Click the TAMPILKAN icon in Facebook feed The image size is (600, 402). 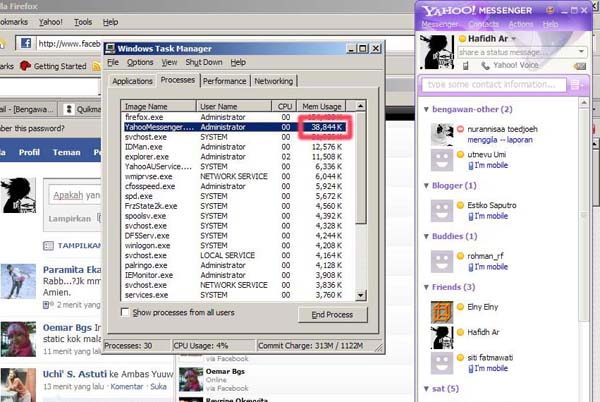[x=48, y=246]
